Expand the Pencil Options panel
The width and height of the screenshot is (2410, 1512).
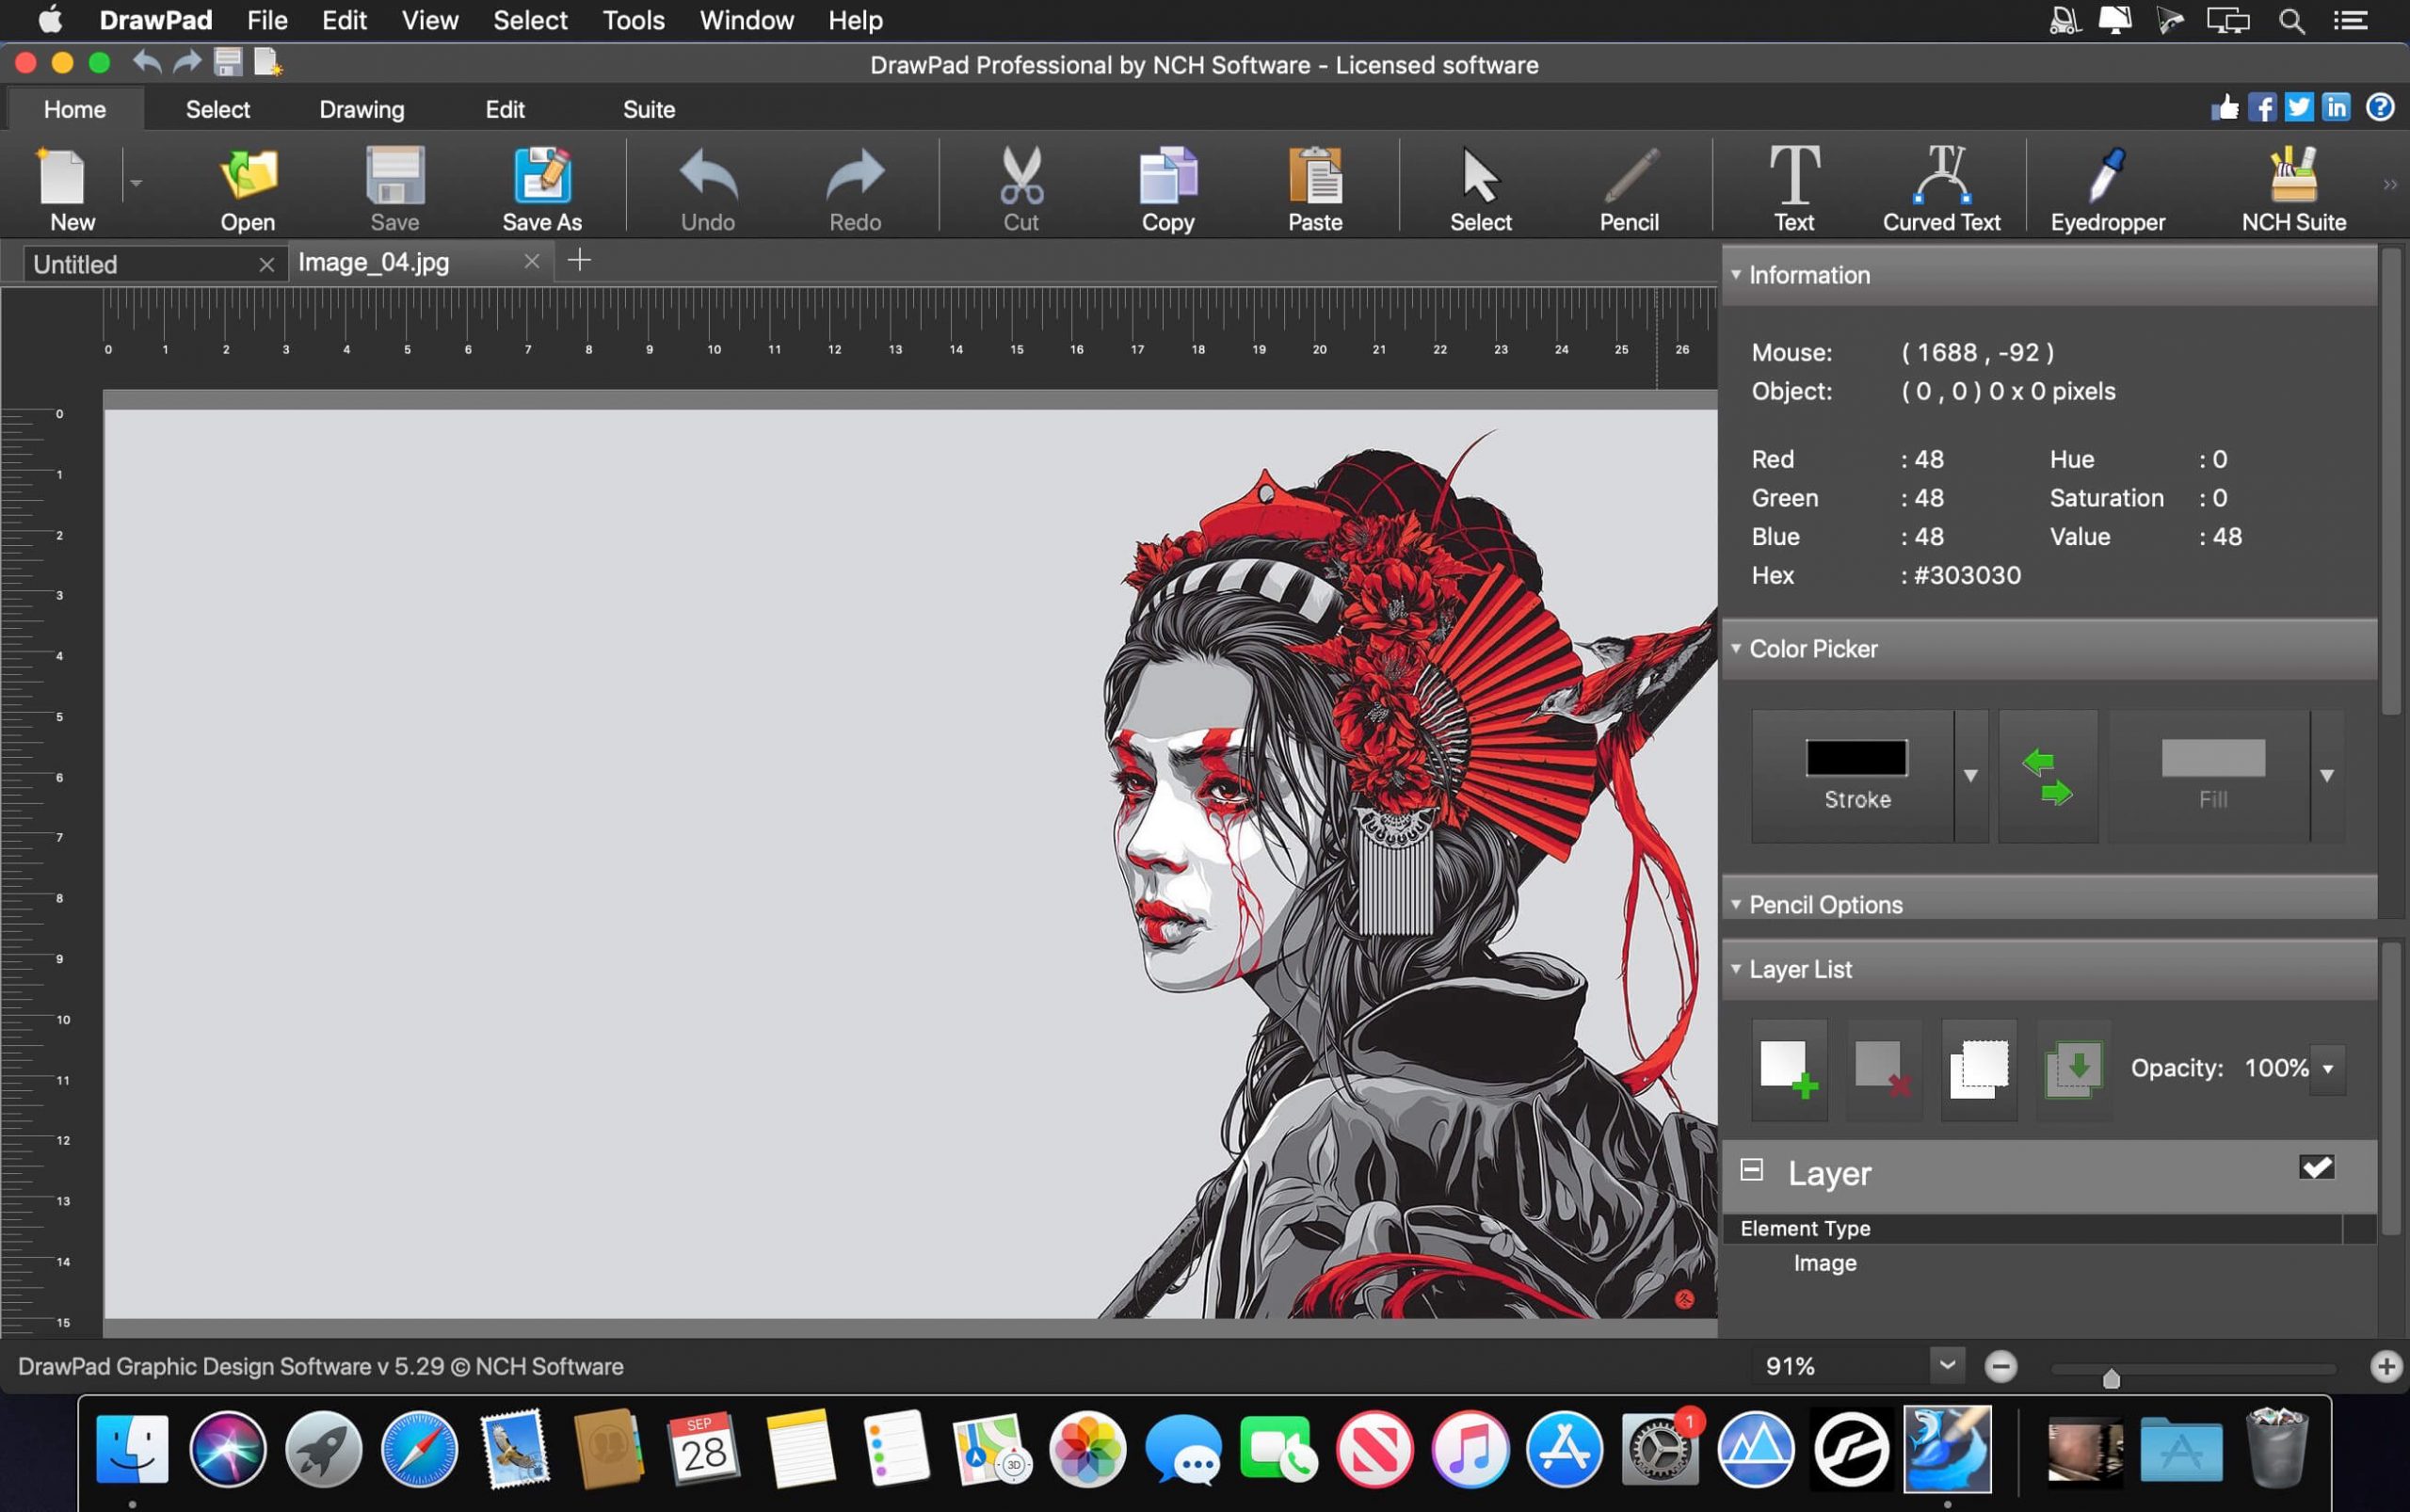coord(1826,904)
